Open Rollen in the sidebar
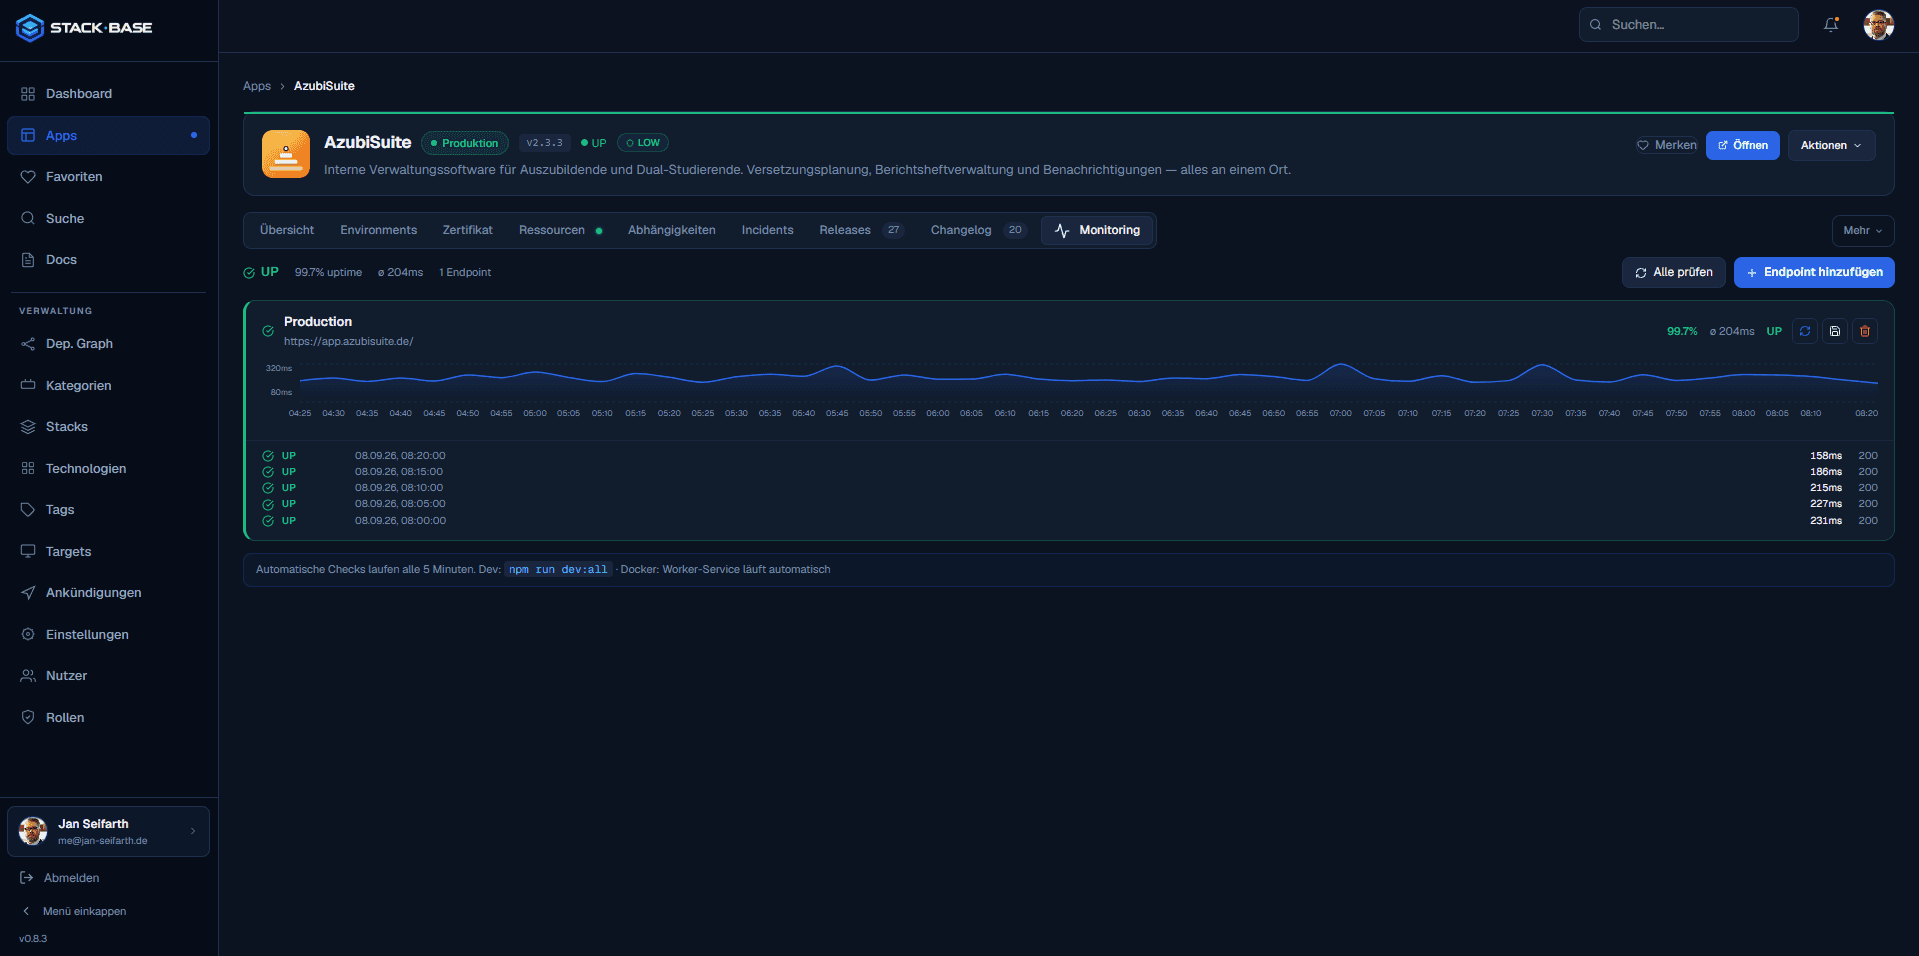 tap(108, 718)
